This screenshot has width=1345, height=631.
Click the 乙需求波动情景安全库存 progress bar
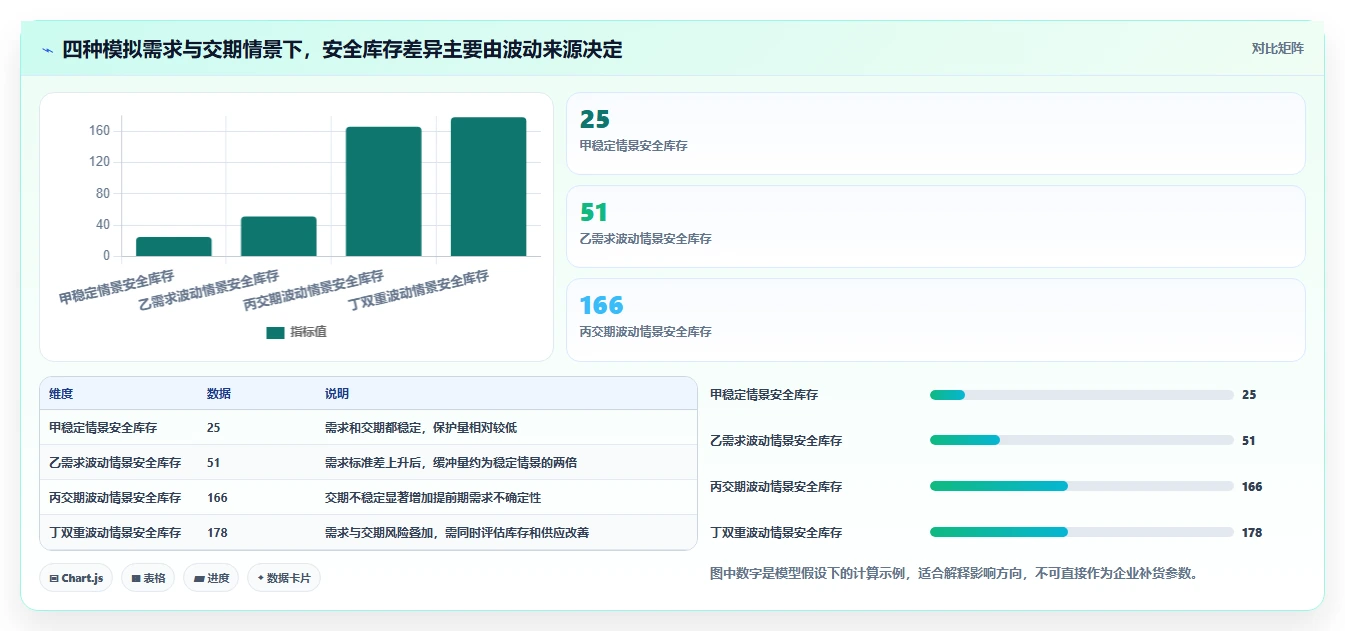click(1081, 440)
